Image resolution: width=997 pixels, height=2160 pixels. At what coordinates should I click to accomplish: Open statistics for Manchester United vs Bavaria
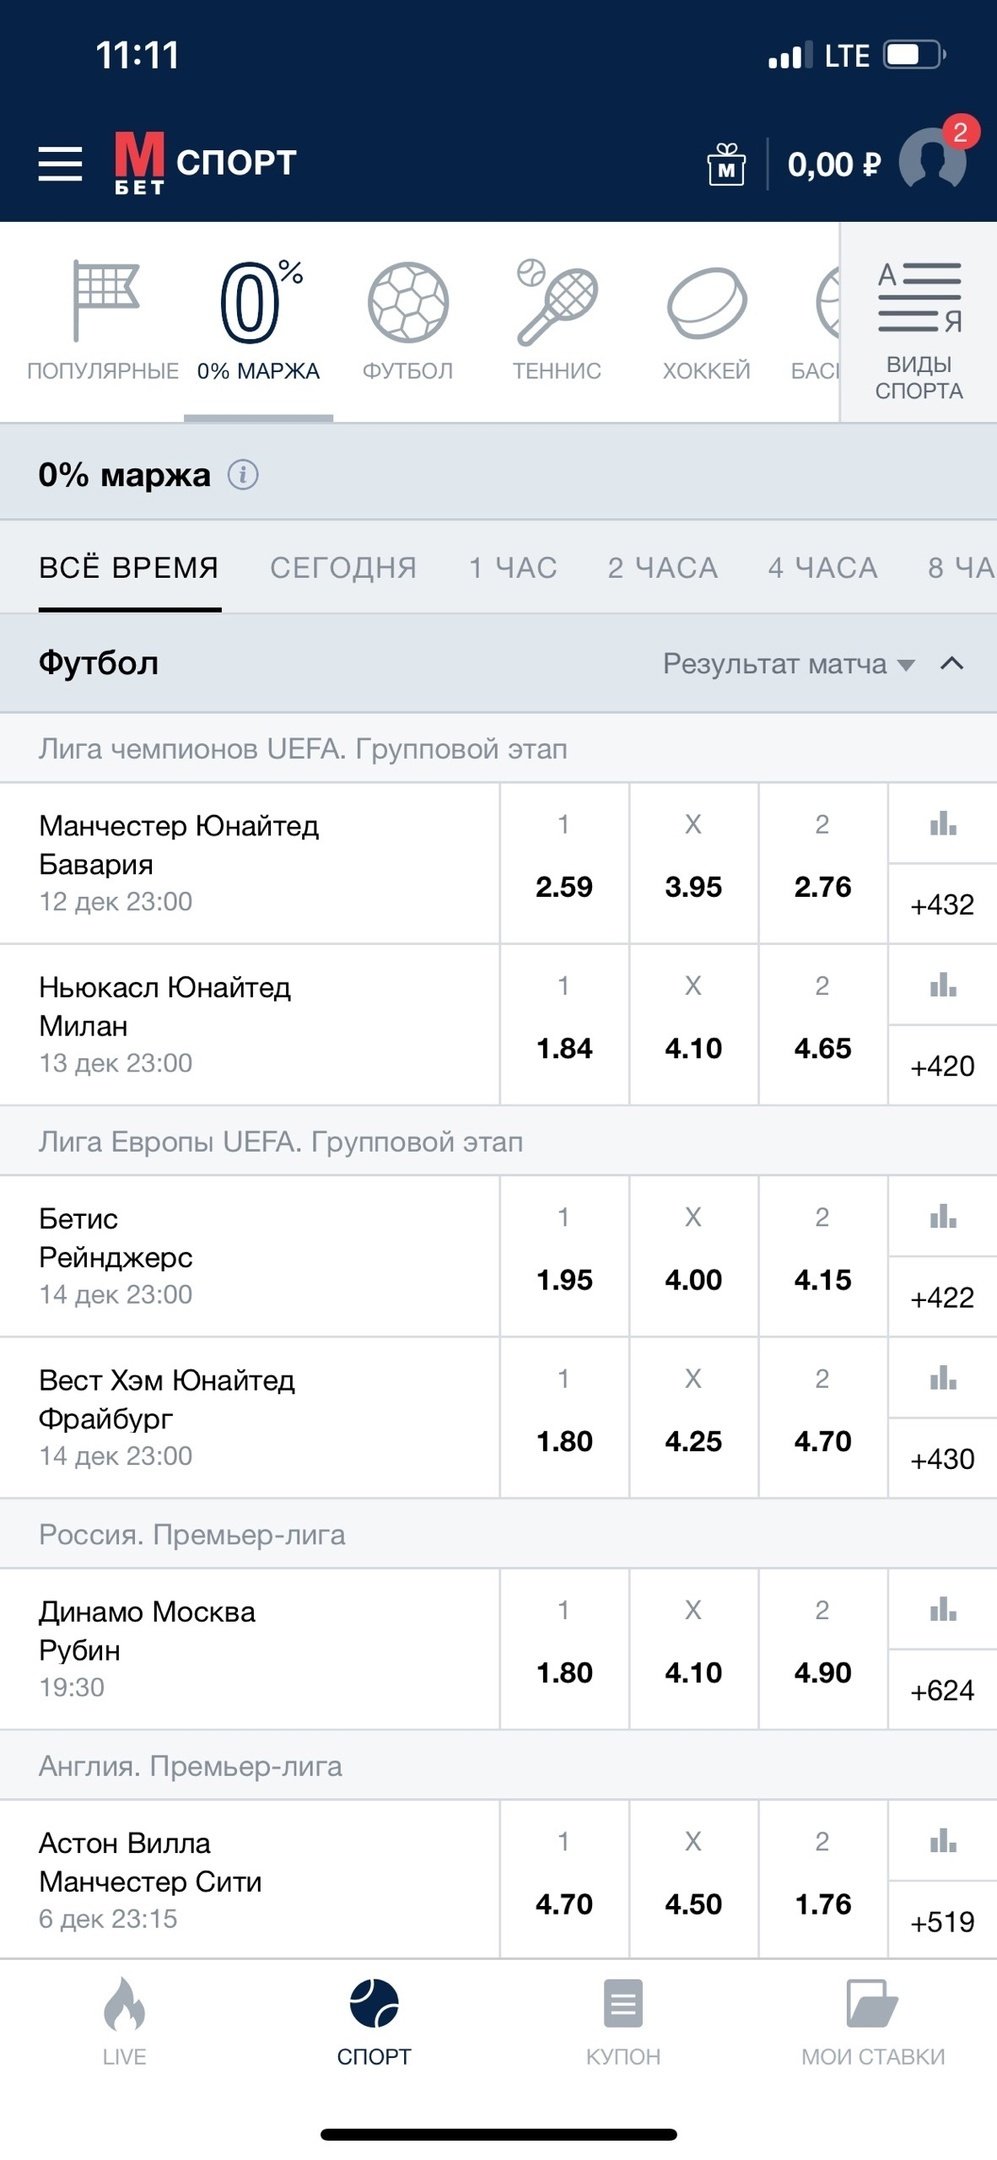(x=943, y=824)
